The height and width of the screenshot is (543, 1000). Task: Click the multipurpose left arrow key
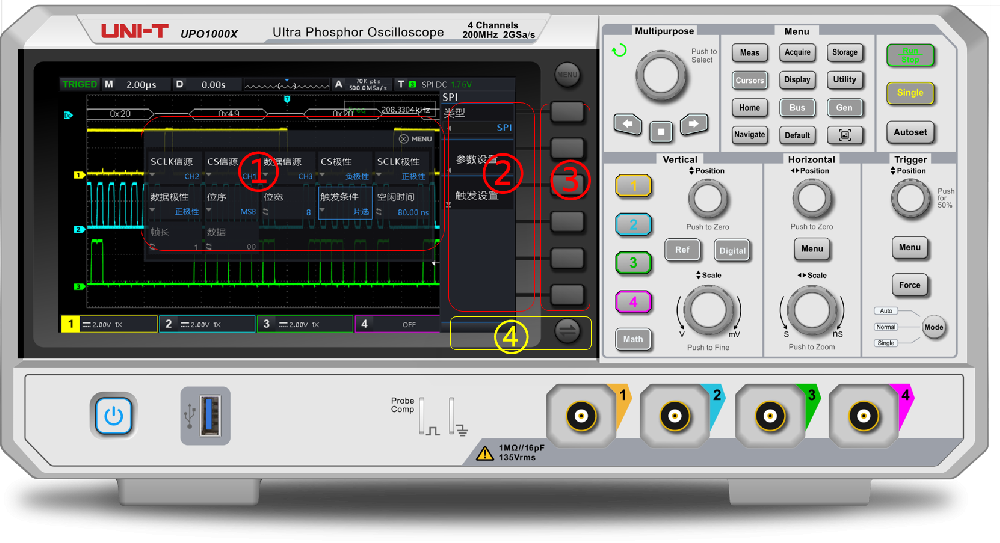627,125
